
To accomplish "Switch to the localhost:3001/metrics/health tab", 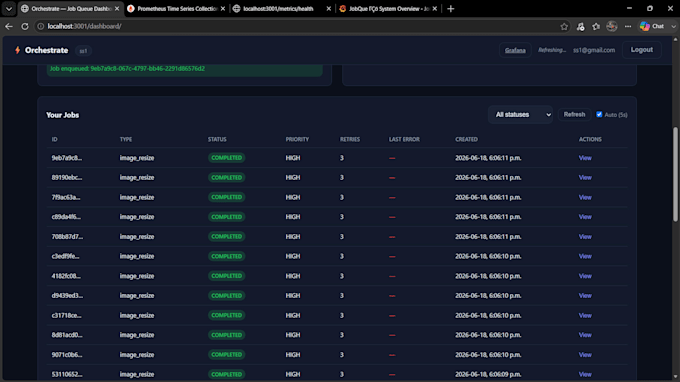I will 282,9.
